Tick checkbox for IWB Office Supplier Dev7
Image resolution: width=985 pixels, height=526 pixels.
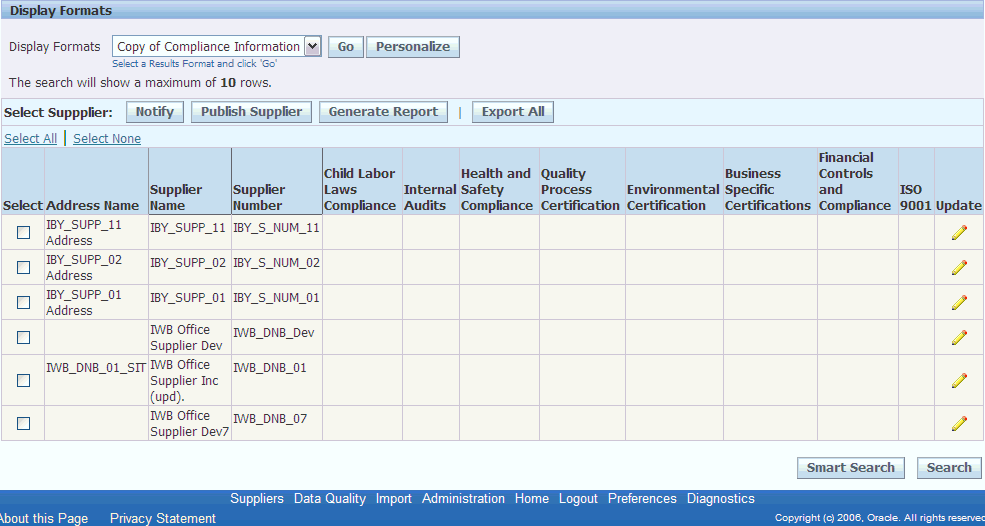tap(23, 424)
